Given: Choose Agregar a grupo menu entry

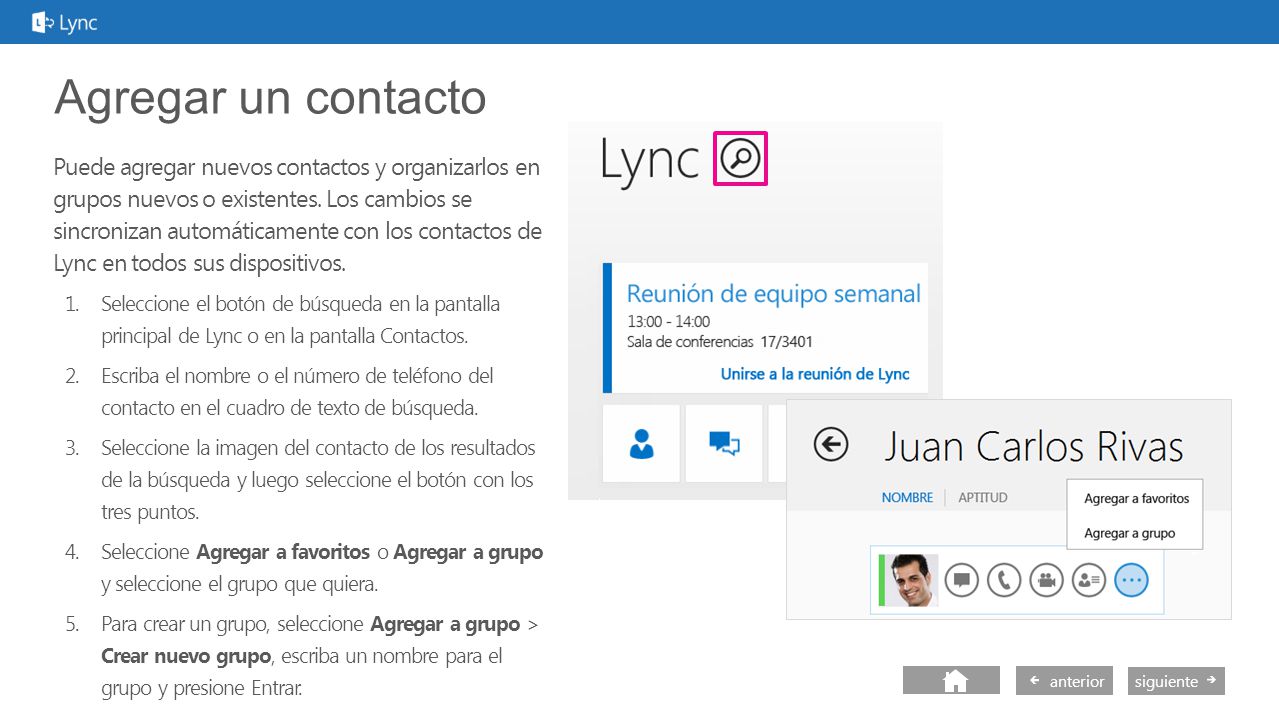Looking at the screenshot, I should [1130, 533].
